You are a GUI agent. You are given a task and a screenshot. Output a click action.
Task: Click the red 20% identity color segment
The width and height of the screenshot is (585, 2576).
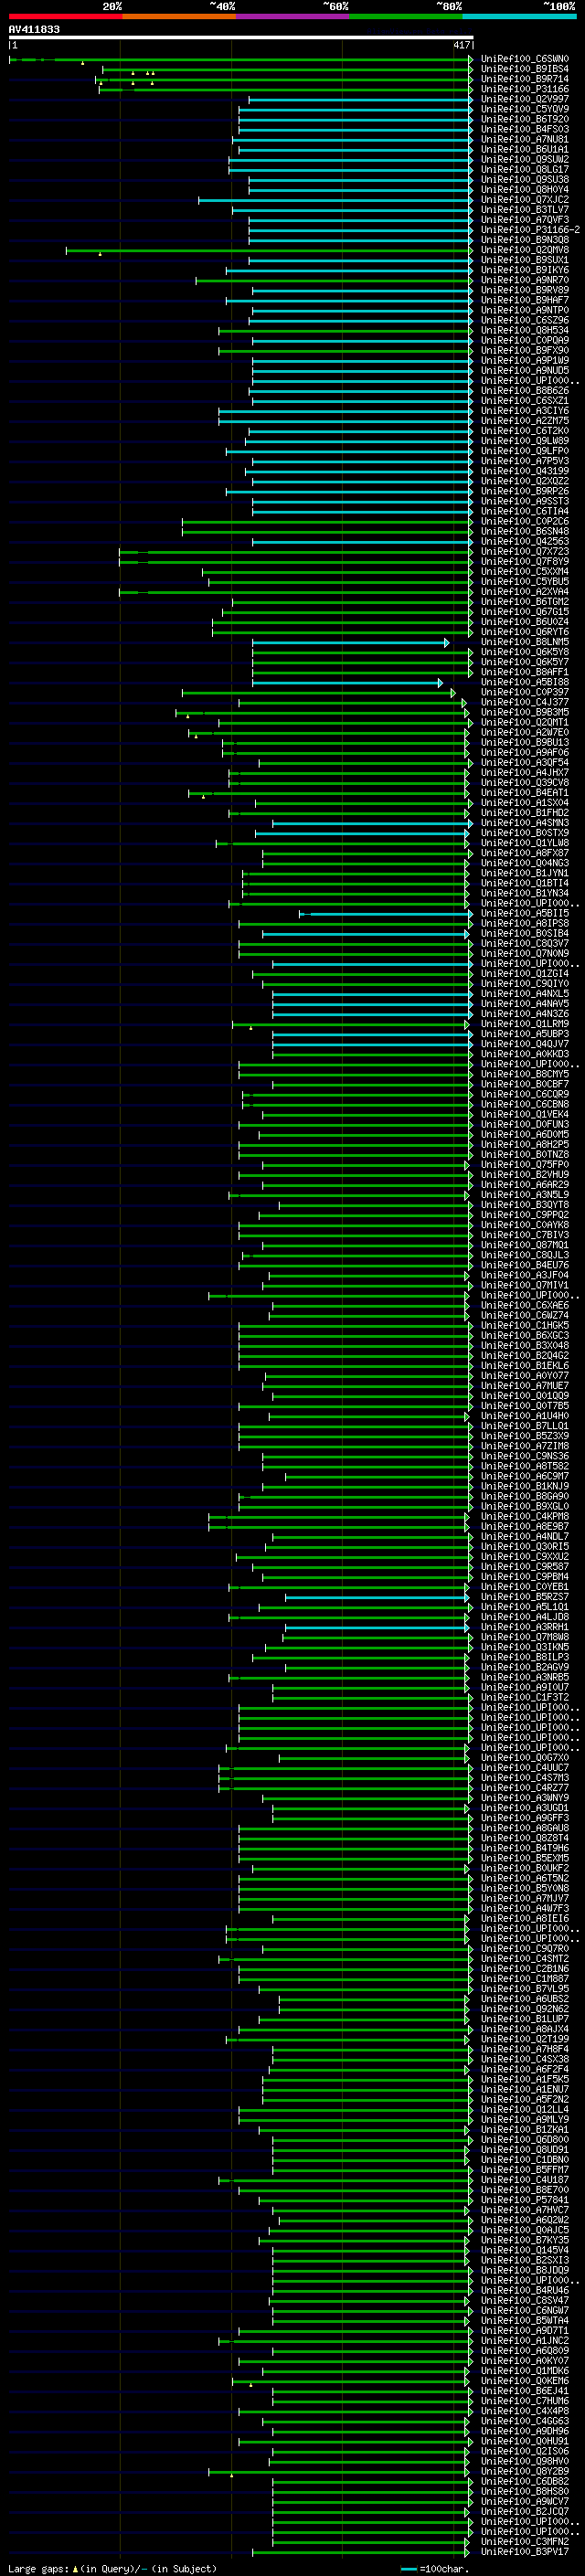coord(65,16)
